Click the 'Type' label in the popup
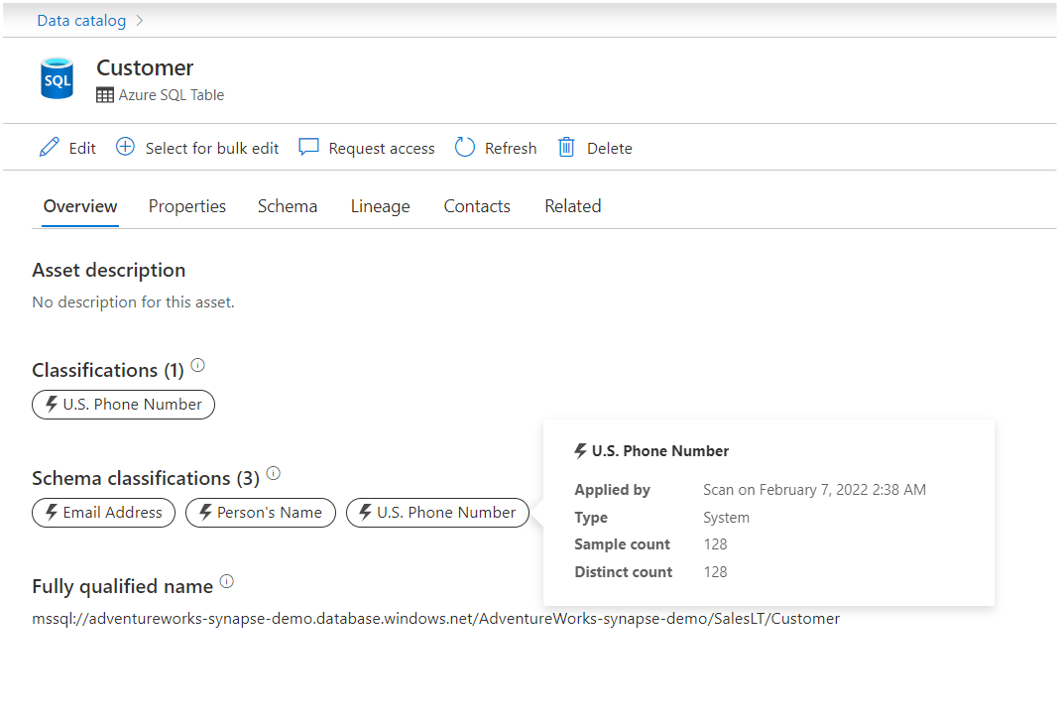 coord(591,517)
